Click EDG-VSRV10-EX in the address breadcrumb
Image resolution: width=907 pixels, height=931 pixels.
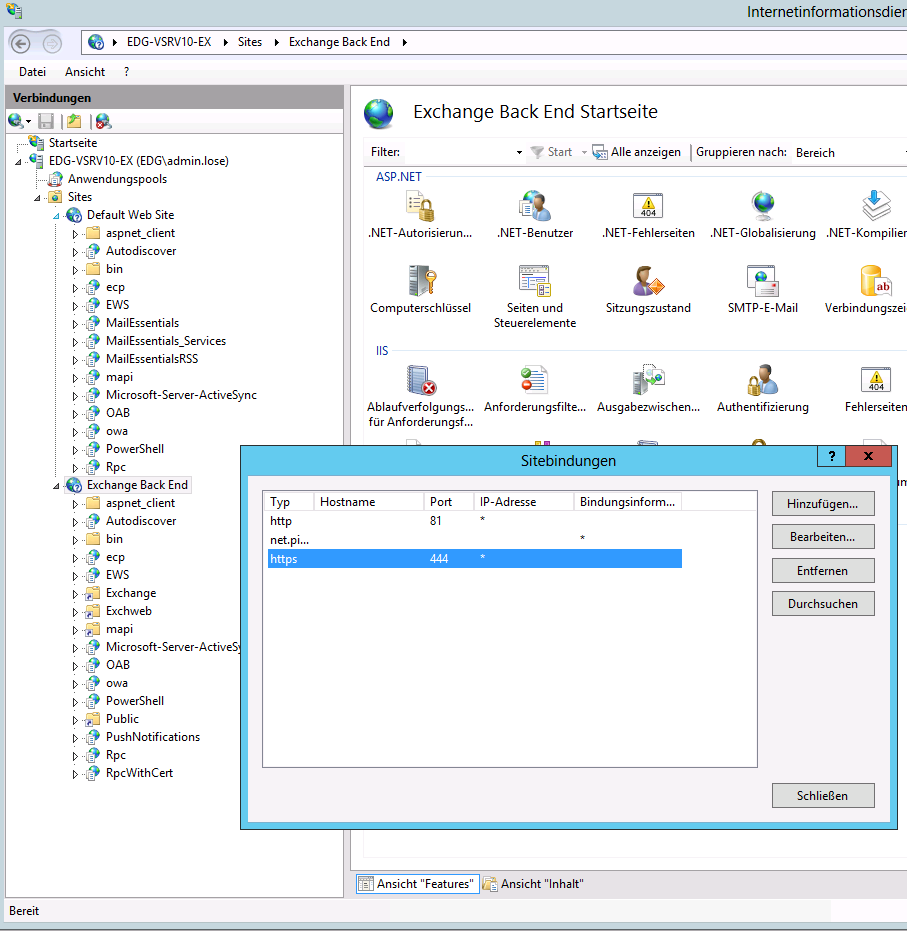[169, 42]
